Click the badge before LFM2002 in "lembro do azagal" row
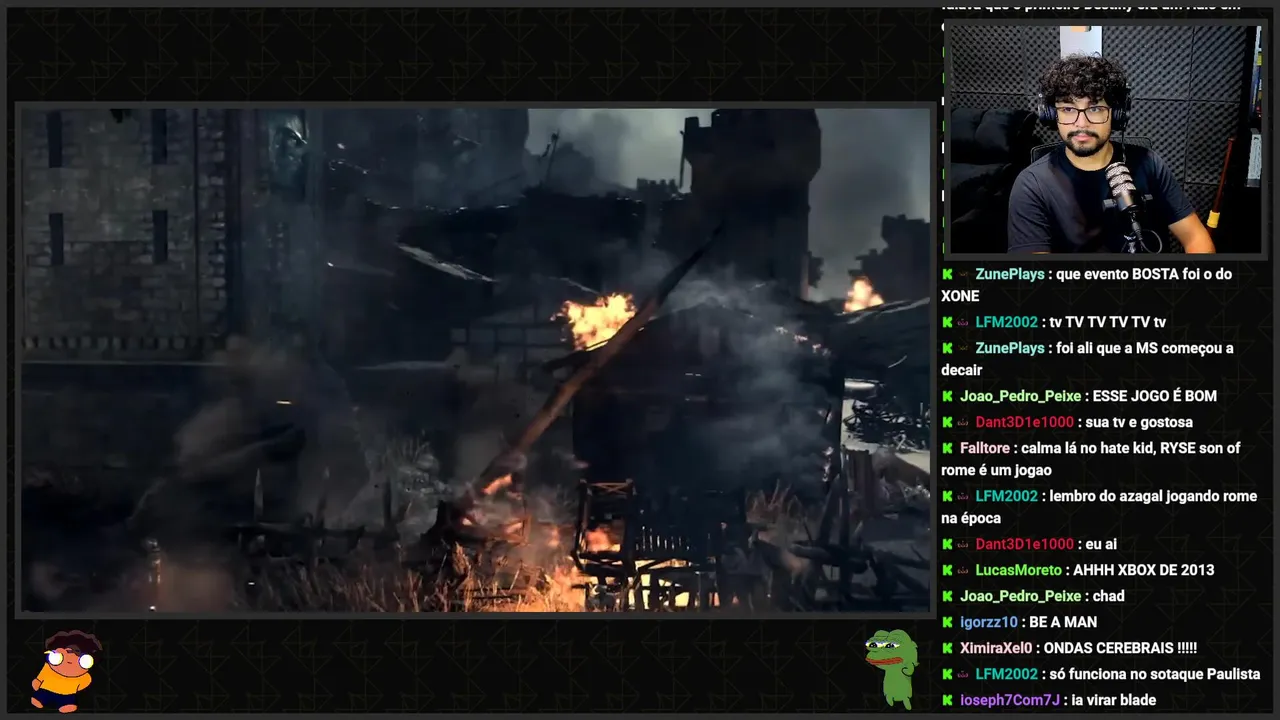Image resolution: width=1280 pixels, height=720 pixels. click(964, 496)
